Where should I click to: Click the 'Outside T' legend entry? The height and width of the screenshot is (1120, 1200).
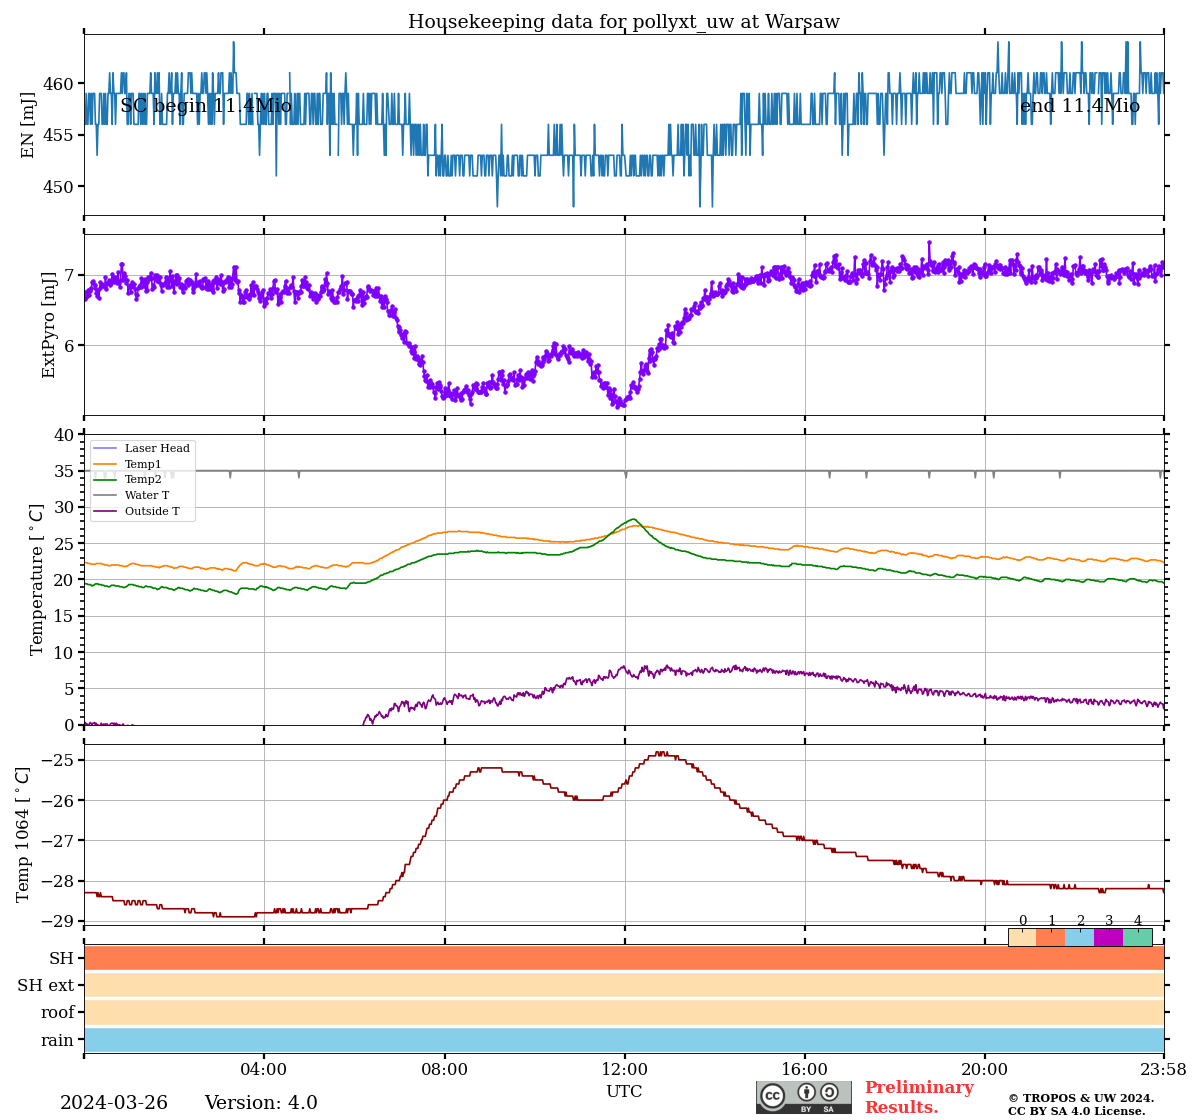click(136, 511)
